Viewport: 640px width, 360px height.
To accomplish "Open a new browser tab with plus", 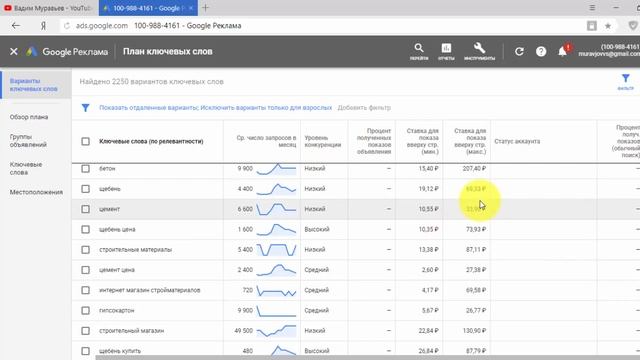I will click(205, 8).
